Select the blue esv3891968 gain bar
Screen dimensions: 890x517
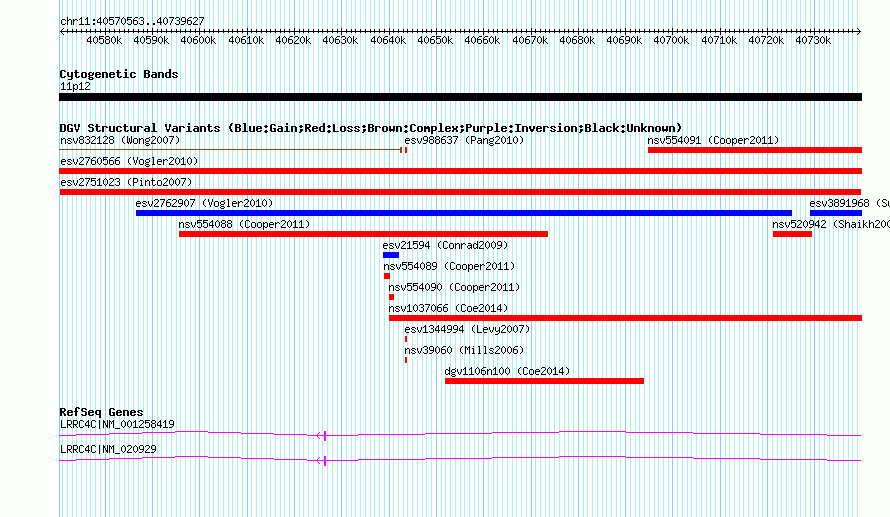pos(836,213)
